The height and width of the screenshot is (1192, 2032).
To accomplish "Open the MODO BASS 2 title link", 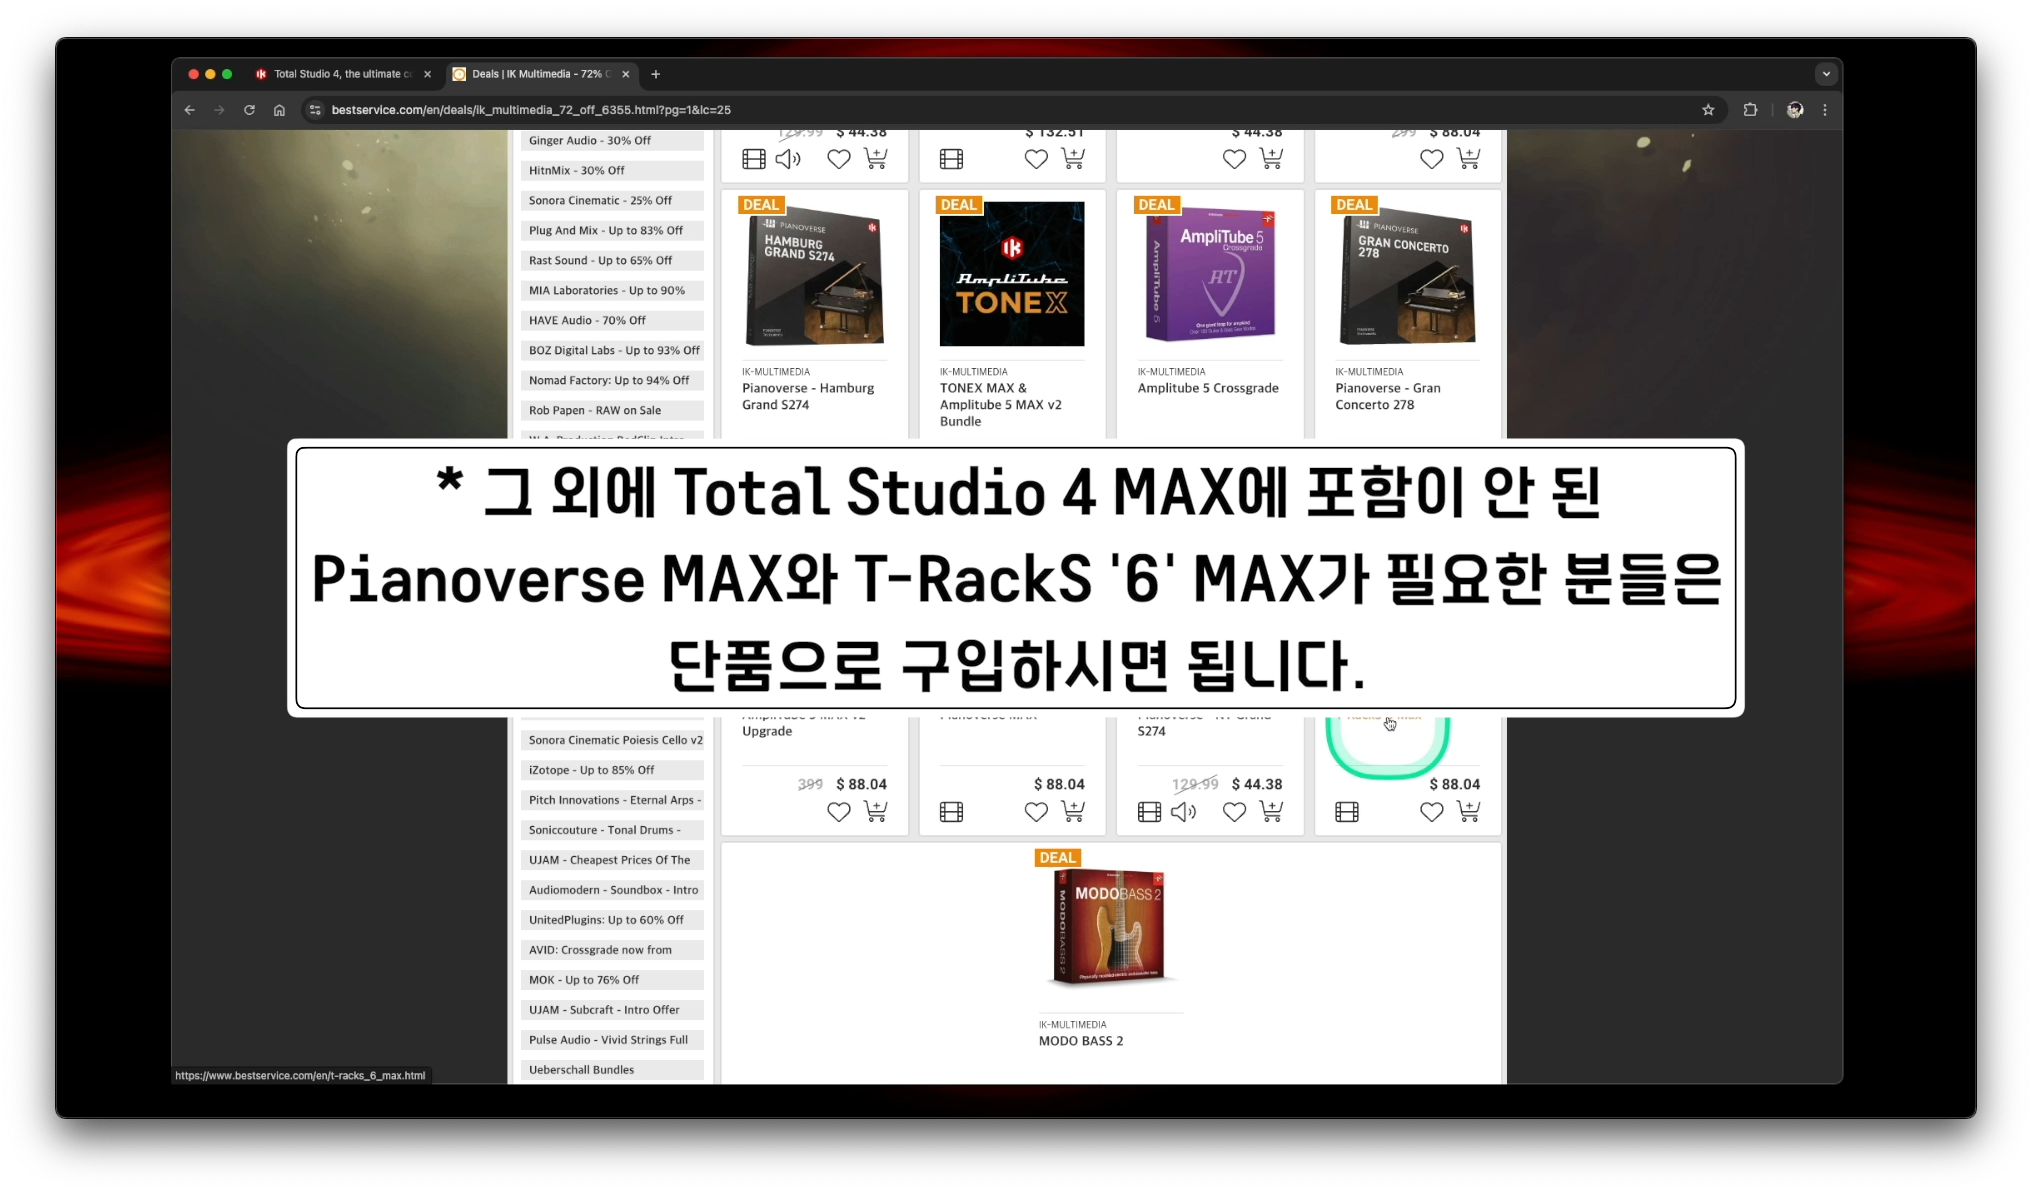I will 1081,1041.
